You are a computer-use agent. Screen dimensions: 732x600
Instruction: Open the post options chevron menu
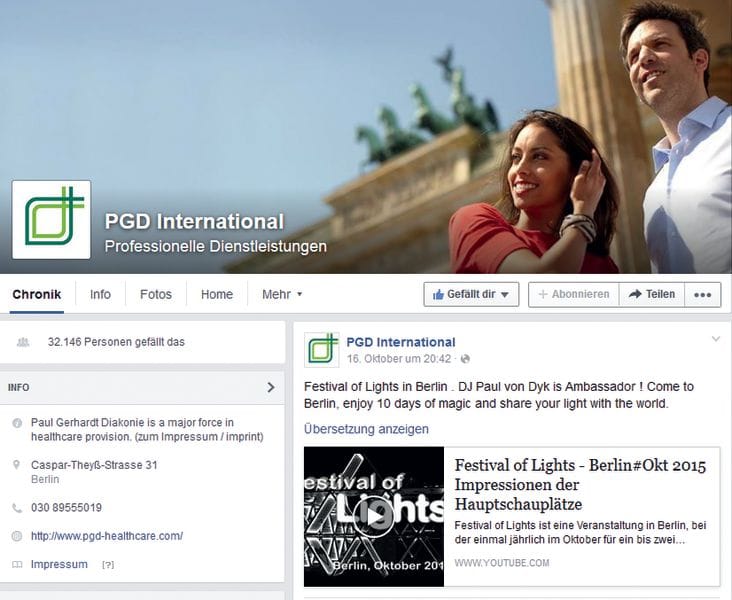[716, 339]
